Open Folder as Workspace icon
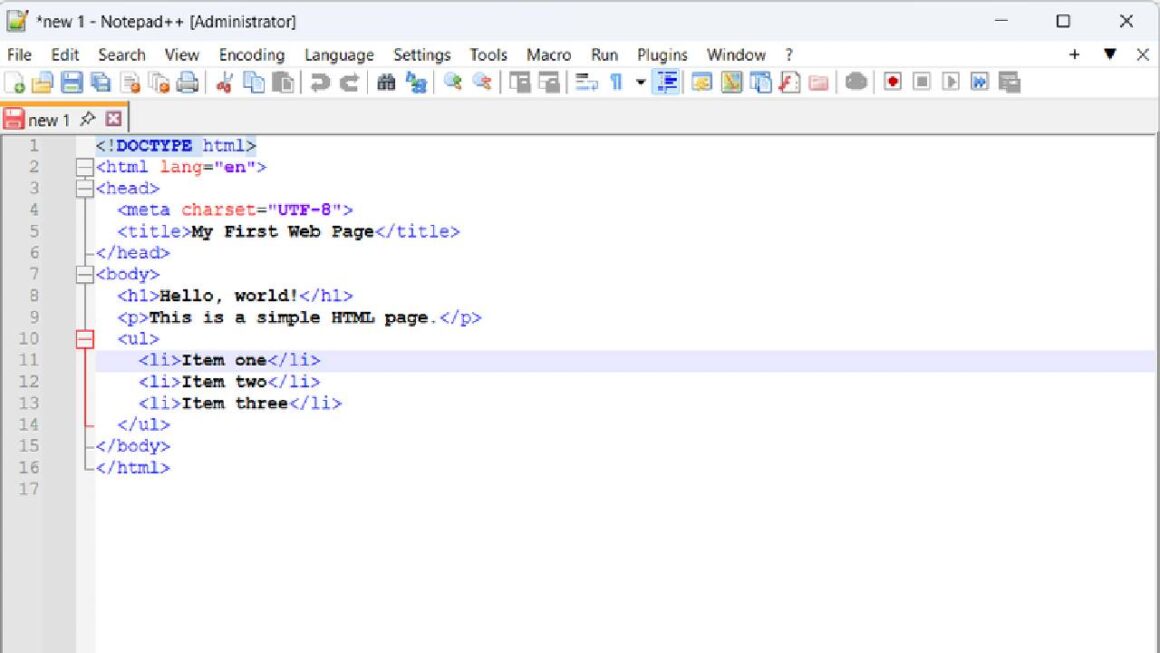Image resolution: width=1160 pixels, height=653 pixels. tap(819, 82)
